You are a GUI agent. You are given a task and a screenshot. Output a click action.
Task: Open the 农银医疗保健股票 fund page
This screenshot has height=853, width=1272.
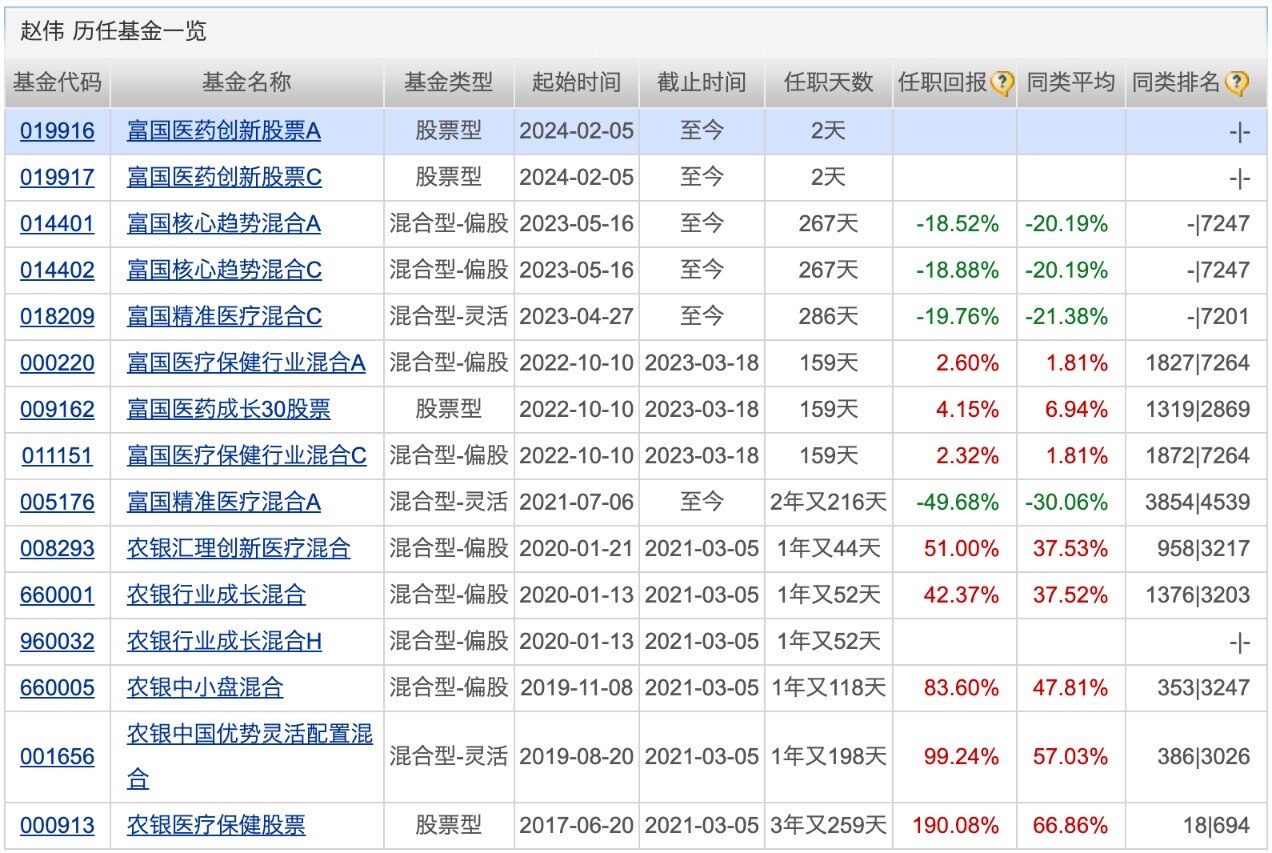pyautogui.click(x=216, y=826)
